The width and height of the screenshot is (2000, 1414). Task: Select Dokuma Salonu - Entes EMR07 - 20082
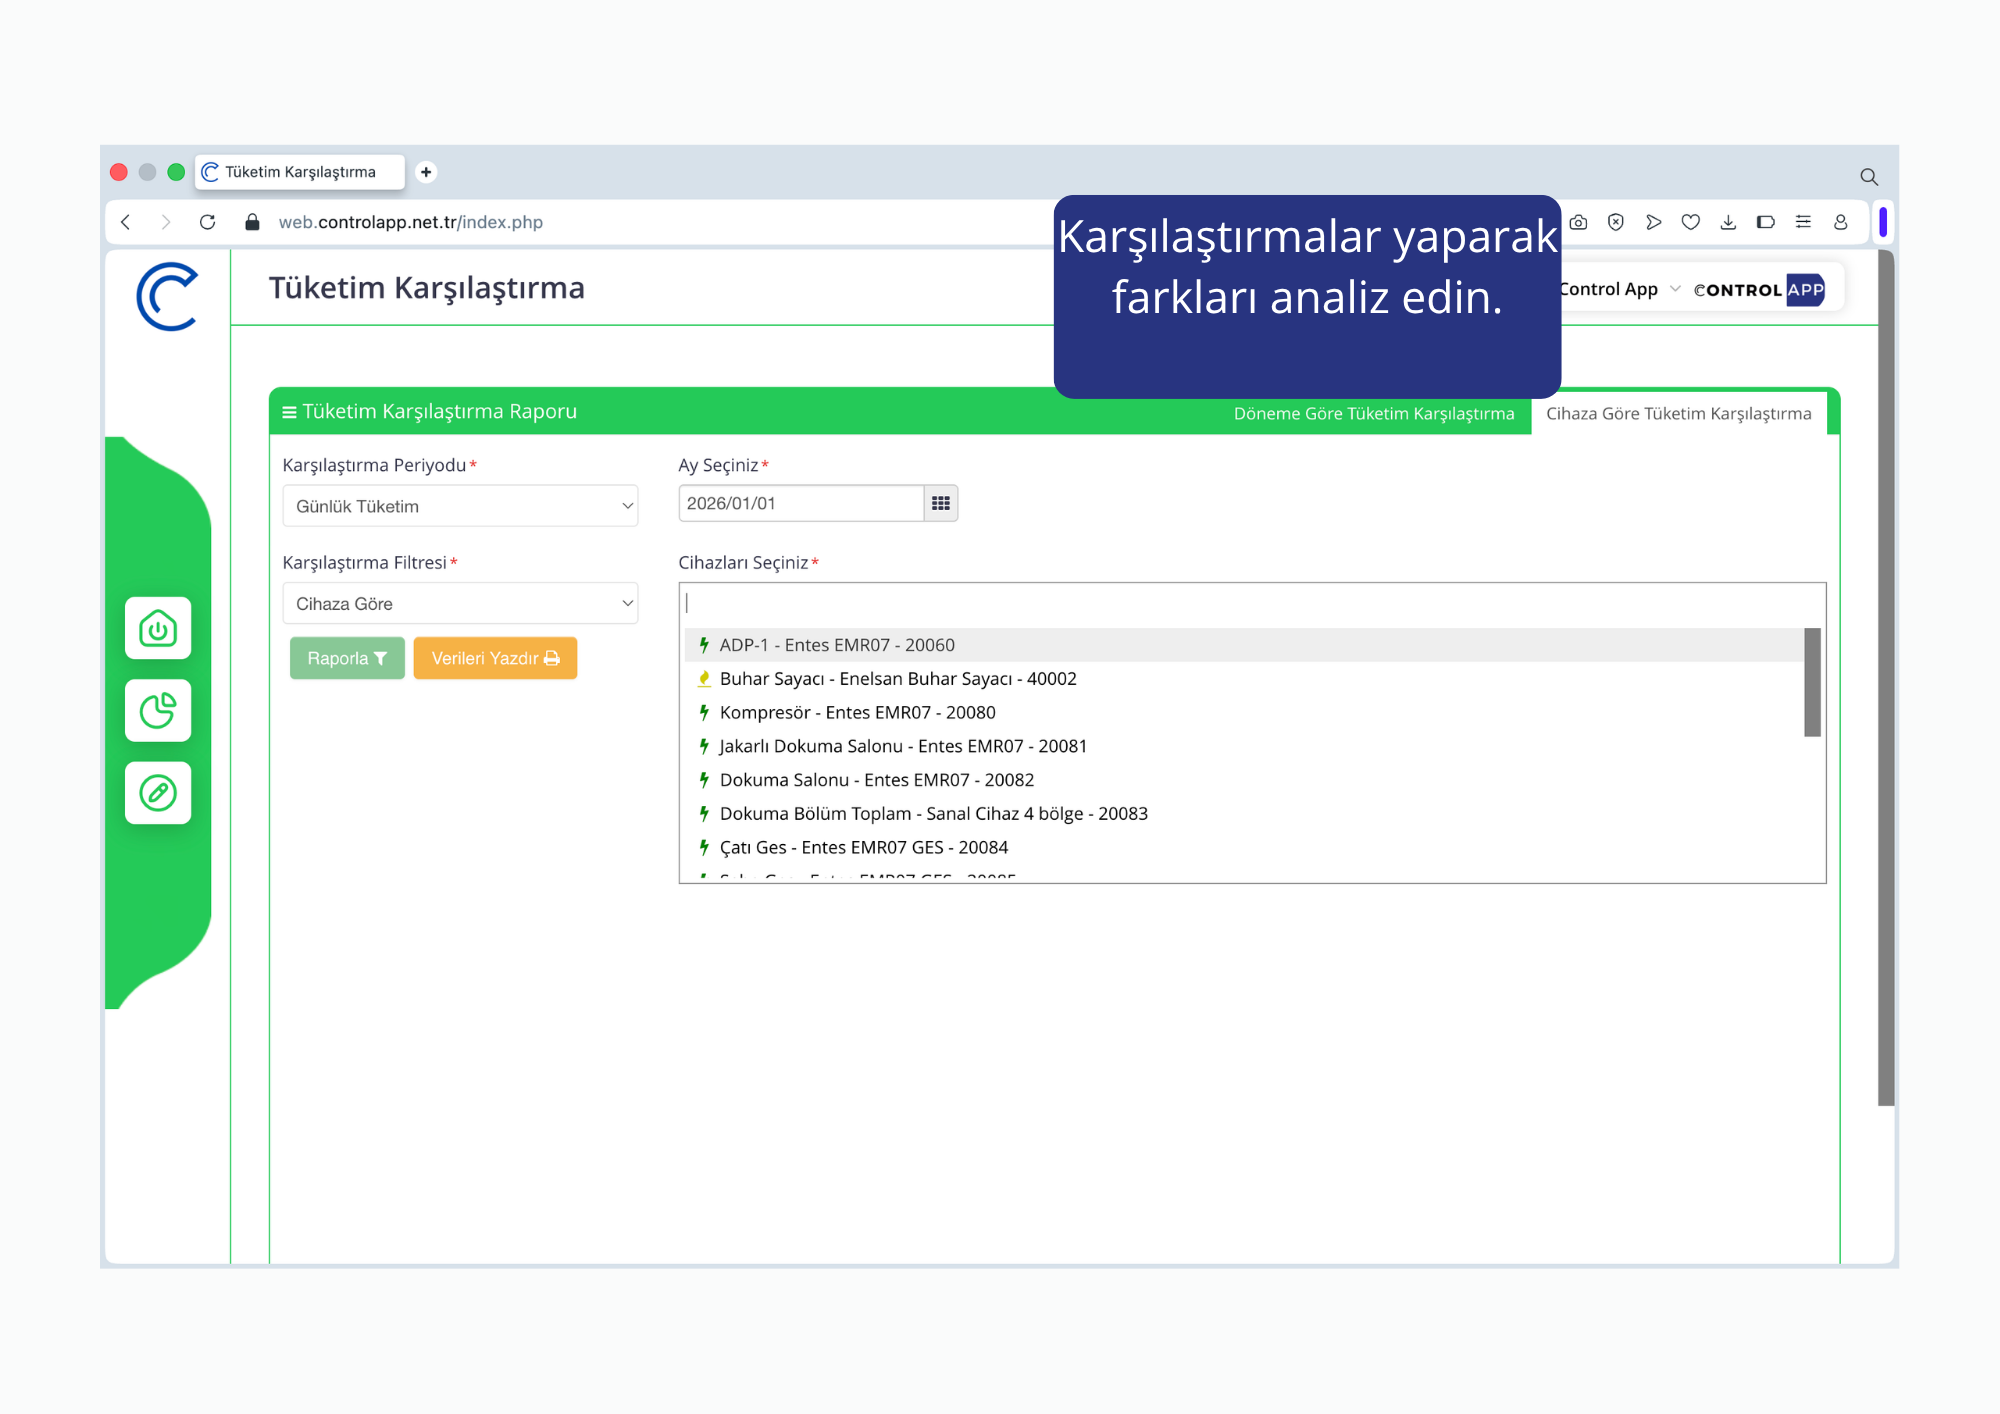[x=1243, y=780]
